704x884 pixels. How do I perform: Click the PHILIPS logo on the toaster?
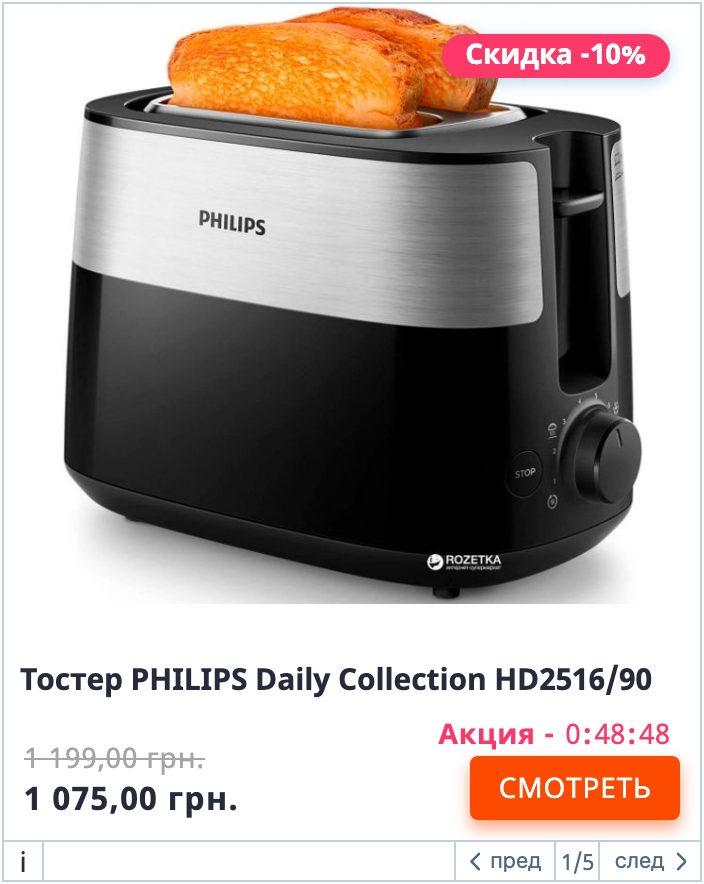point(232,222)
